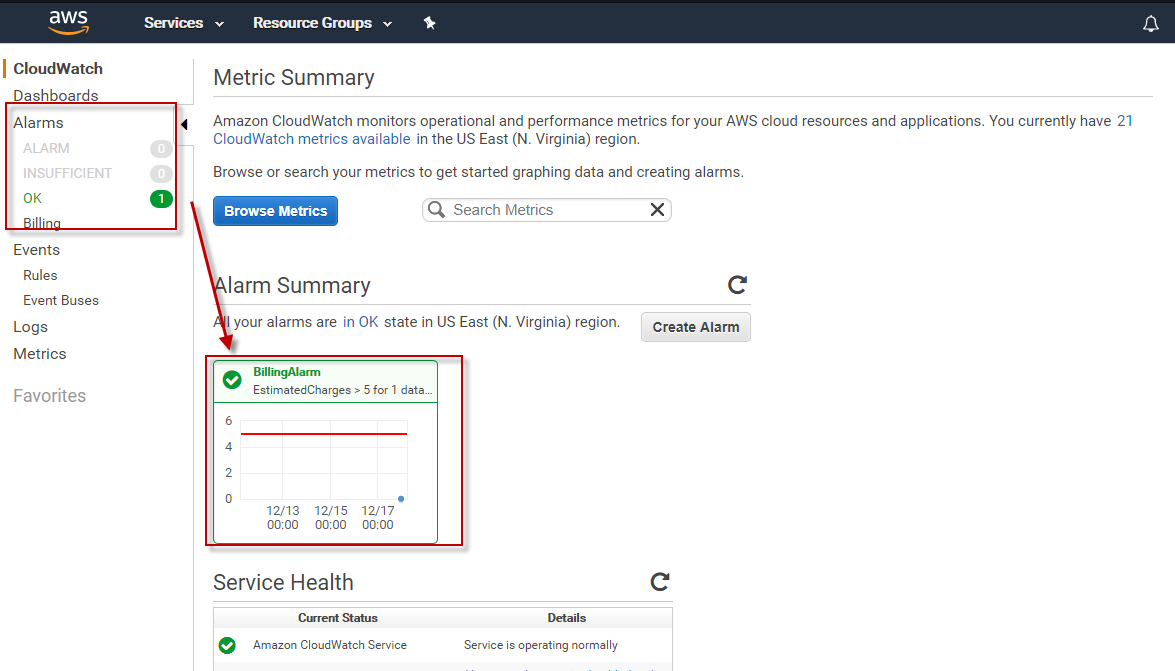Click the pin shortcut icon in navbar

(430, 23)
